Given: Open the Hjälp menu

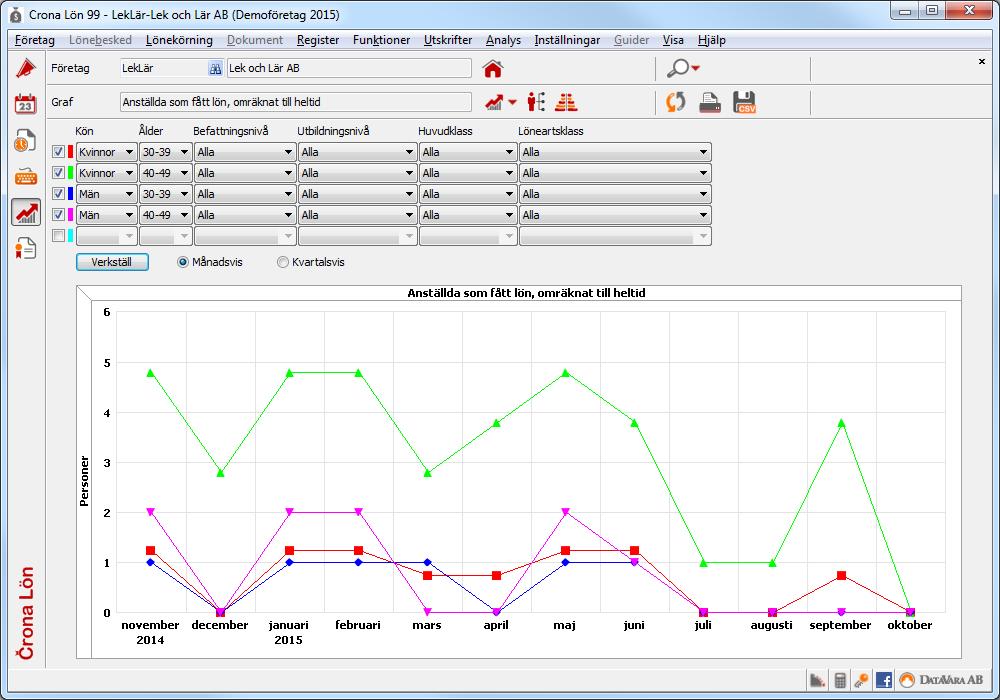Looking at the screenshot, I should tap(711, 40).
